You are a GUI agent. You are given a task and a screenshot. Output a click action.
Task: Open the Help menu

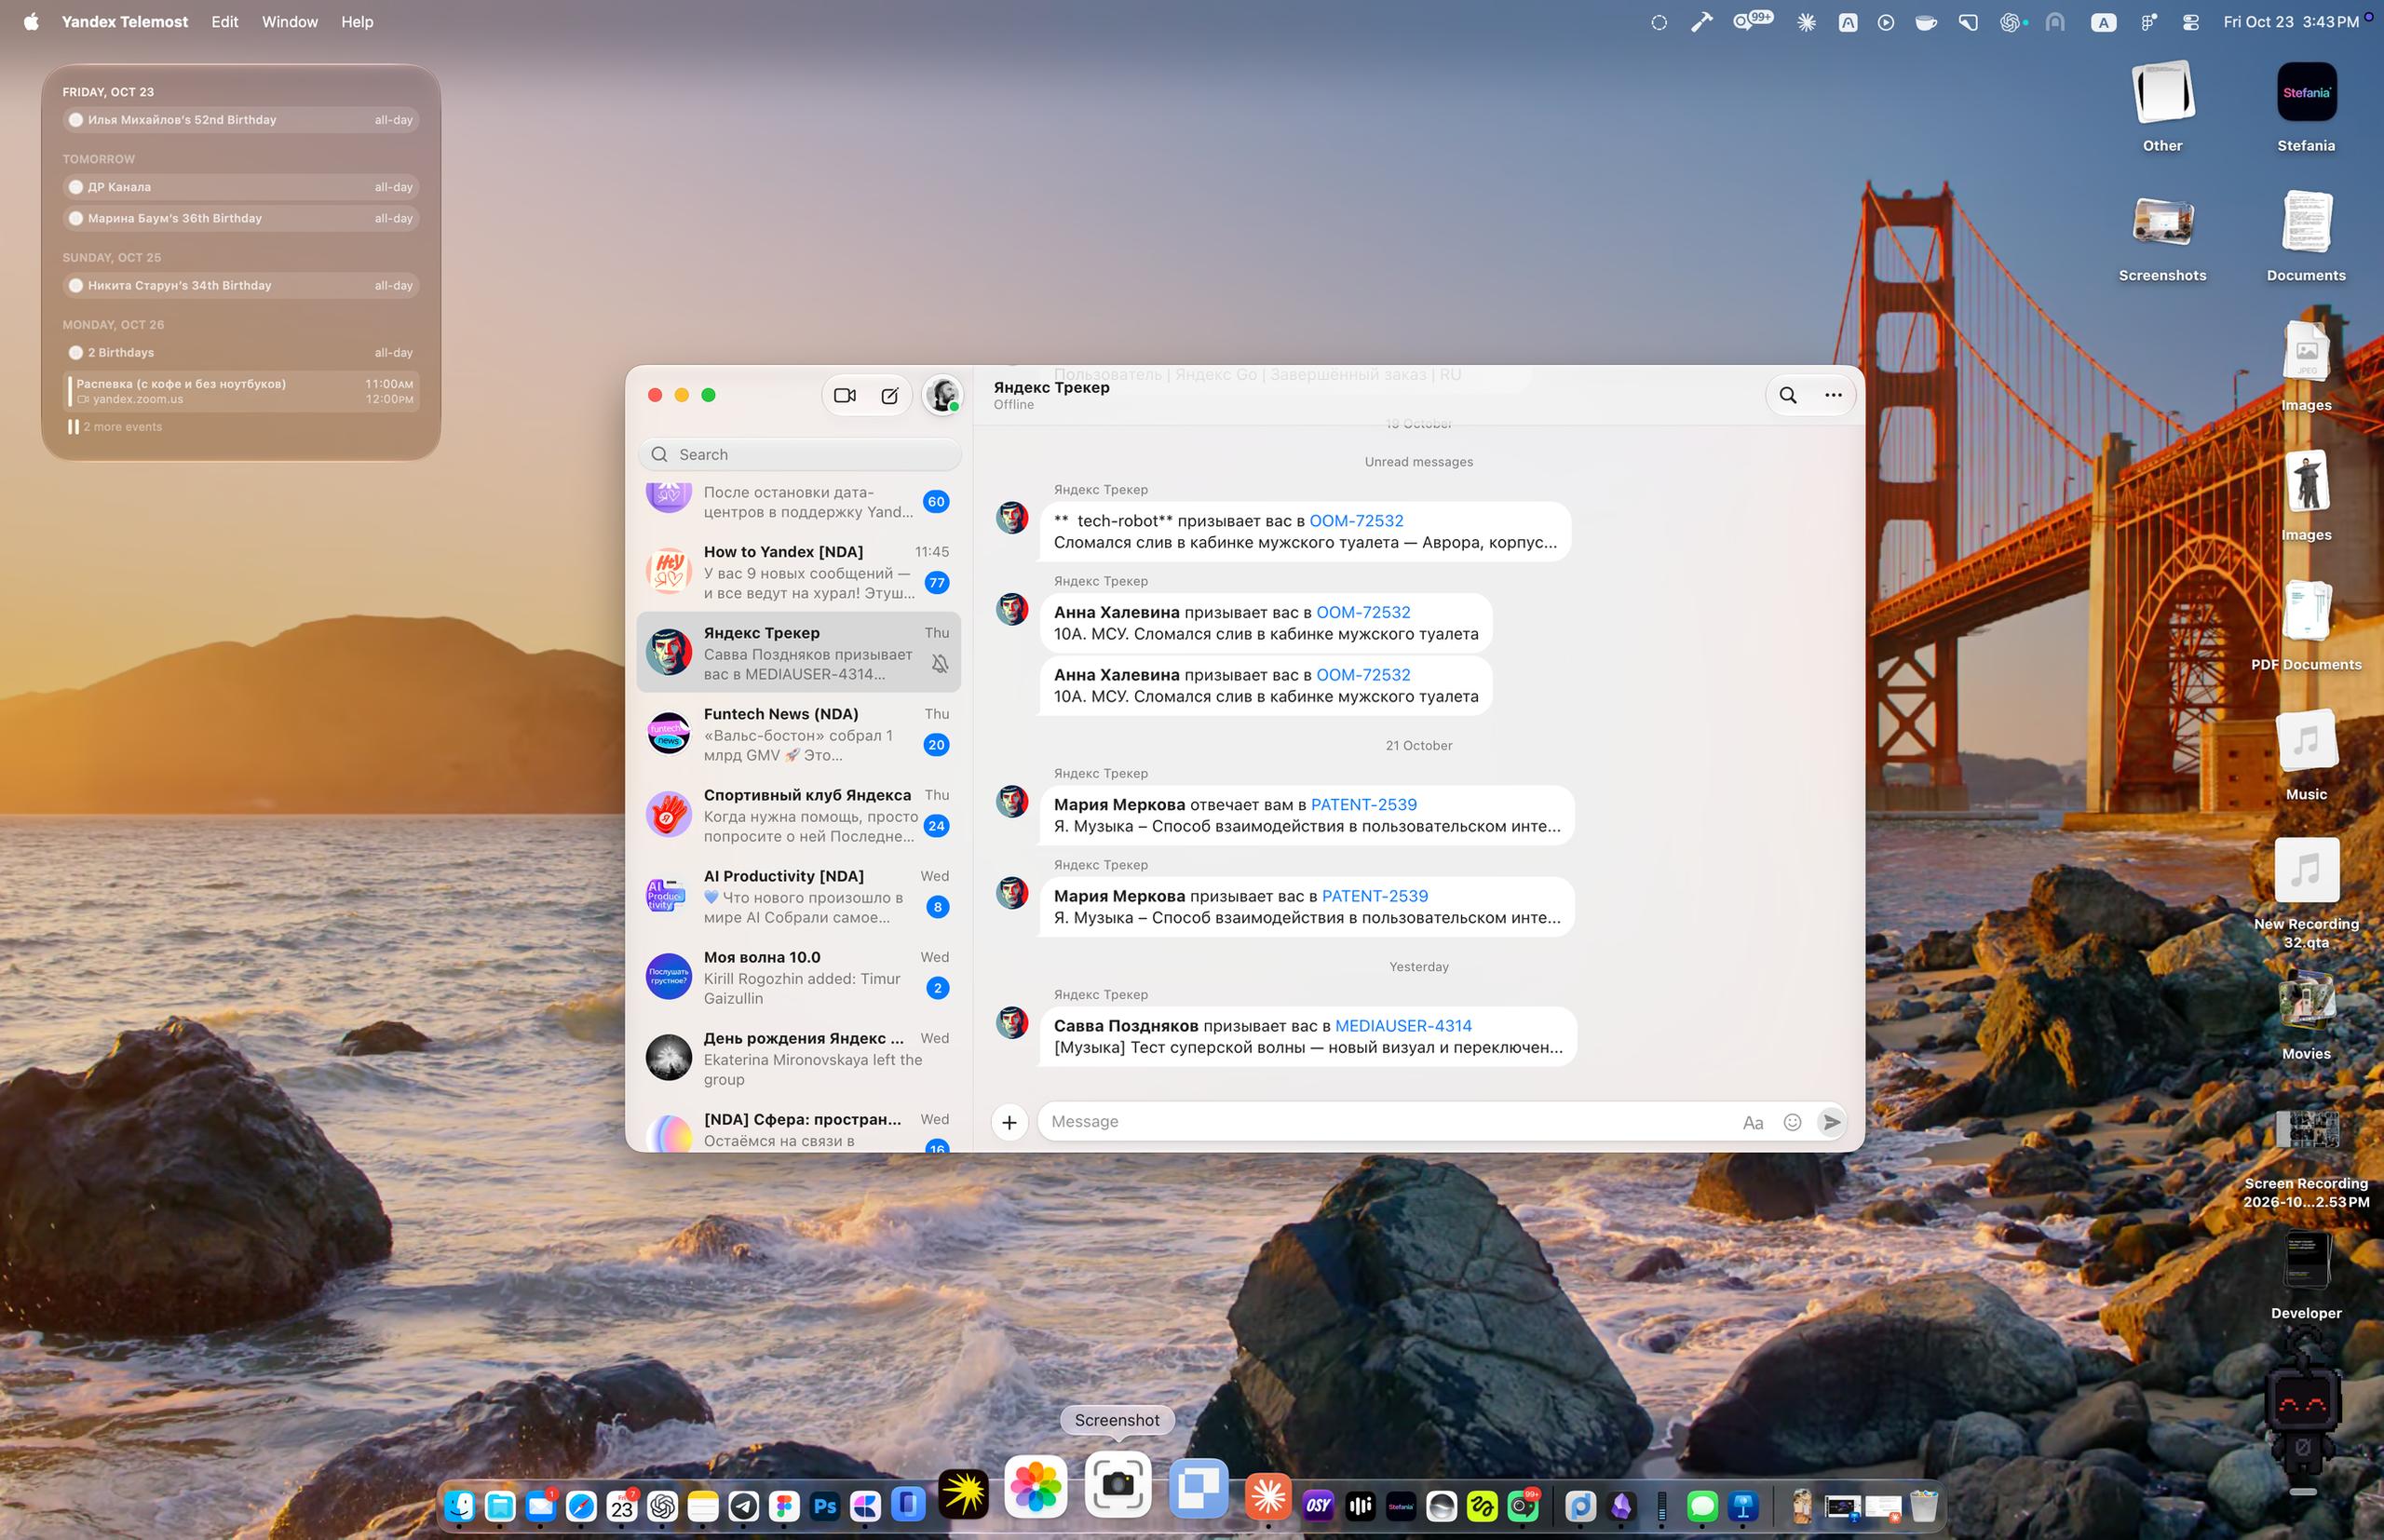point(357,22)
